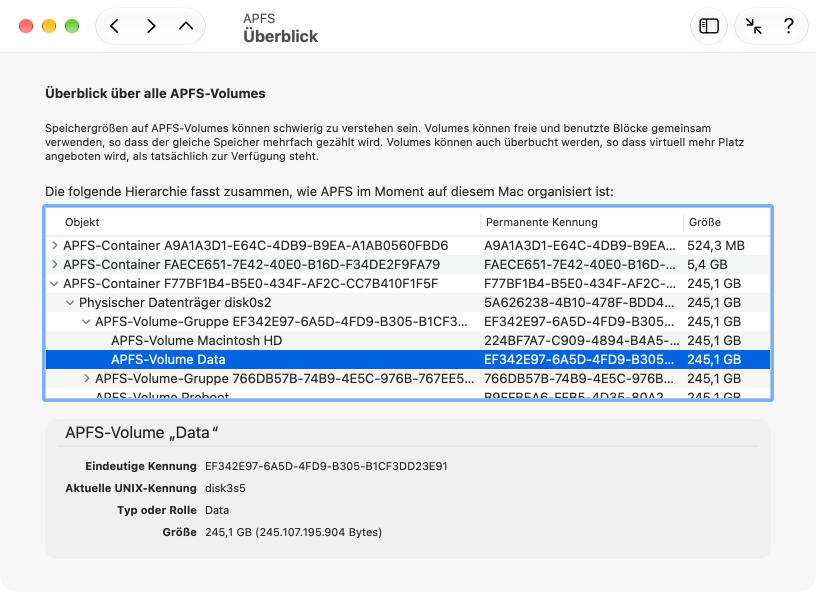Viewport: 816px width, 592px height.
Task: Click the disk3s5 UNIX identifier value
Action: [x=225, y=488]
